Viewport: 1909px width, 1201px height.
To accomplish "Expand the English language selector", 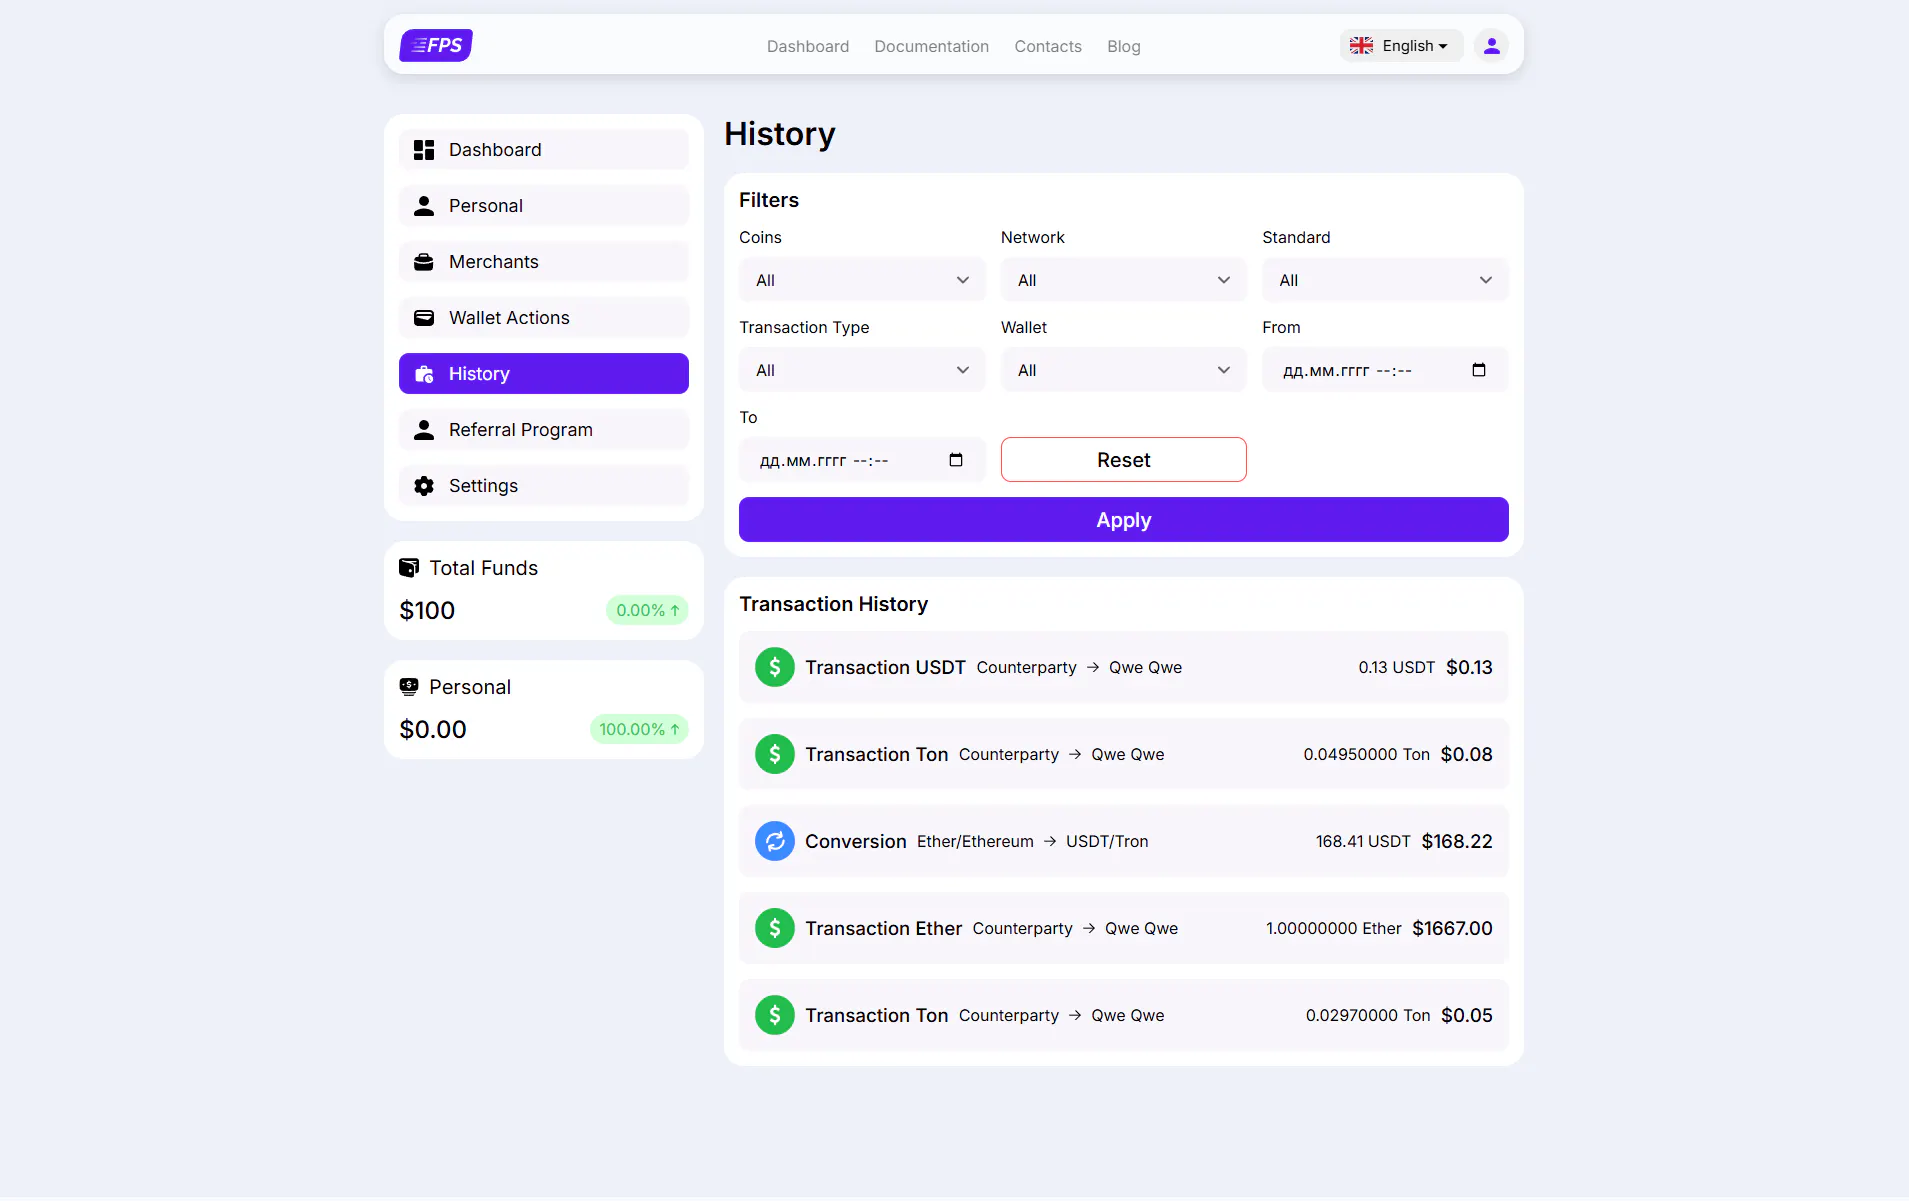I will click(1401, 46).
